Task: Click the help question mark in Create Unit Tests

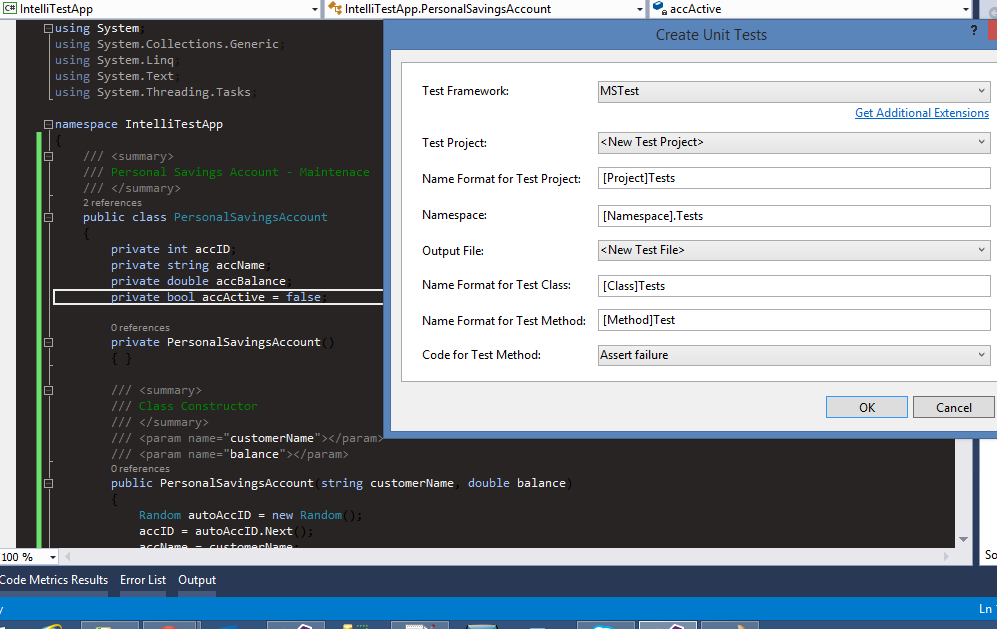Action: click(x=973, y=31)
